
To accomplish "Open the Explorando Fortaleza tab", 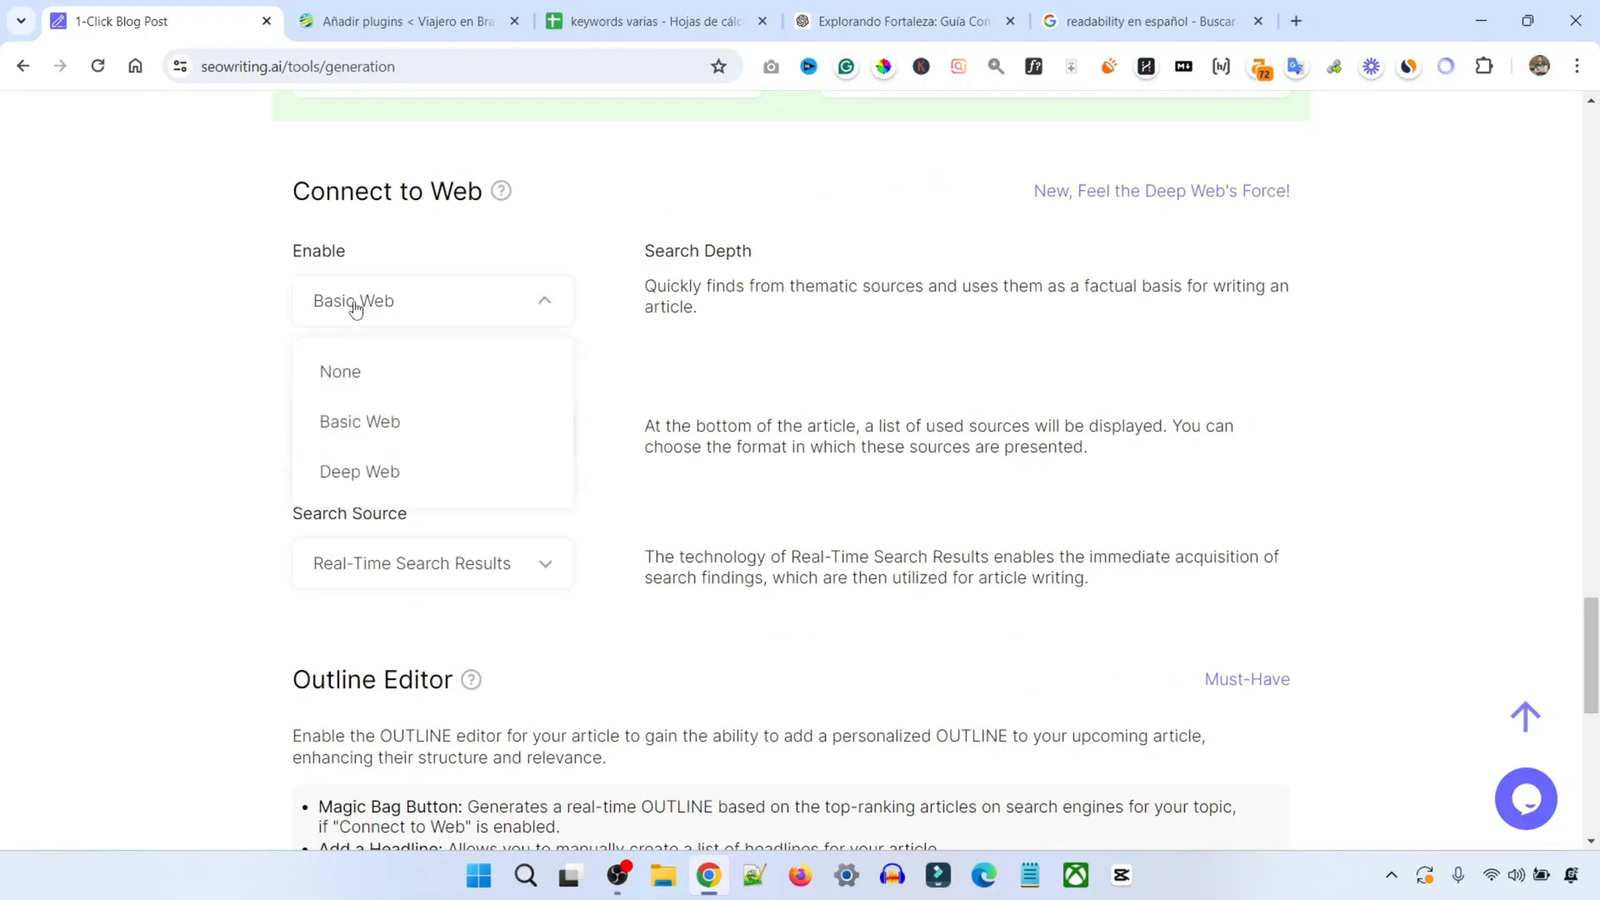I will click(x=901, y=20).
